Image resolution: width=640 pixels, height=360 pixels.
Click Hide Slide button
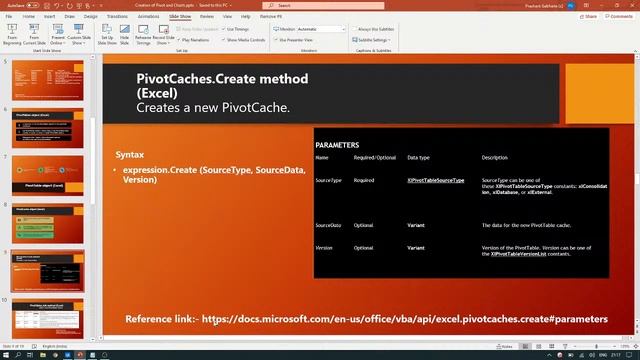(124, 34)
